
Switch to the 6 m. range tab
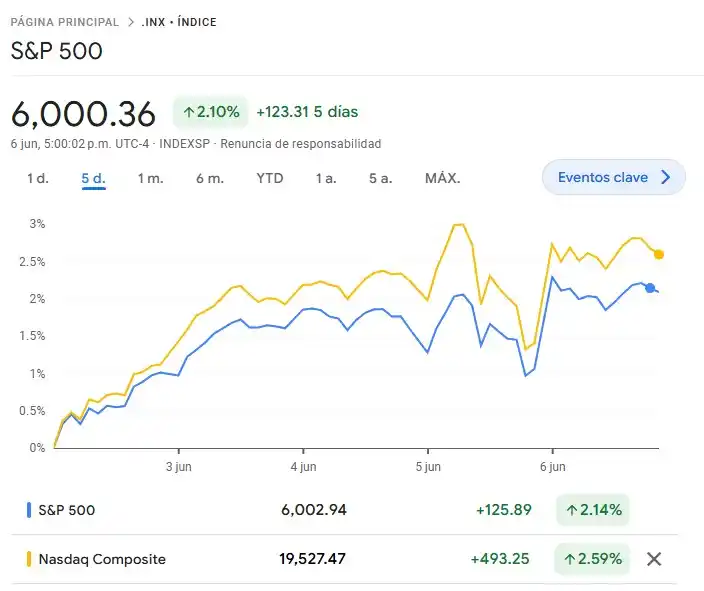click(x=210, y=178)
